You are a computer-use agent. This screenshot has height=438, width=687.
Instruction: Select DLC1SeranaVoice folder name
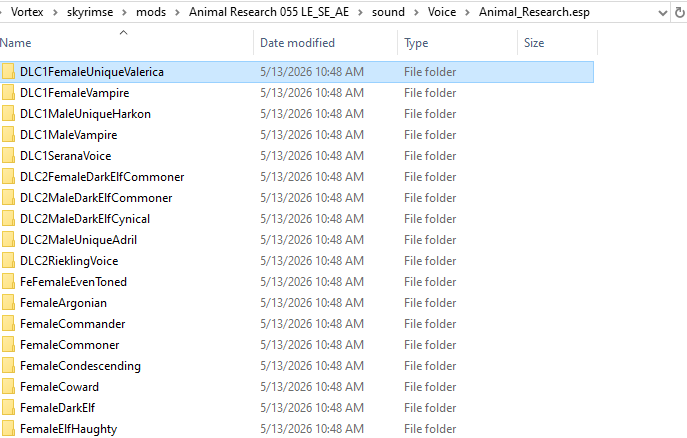click(66, 156)
